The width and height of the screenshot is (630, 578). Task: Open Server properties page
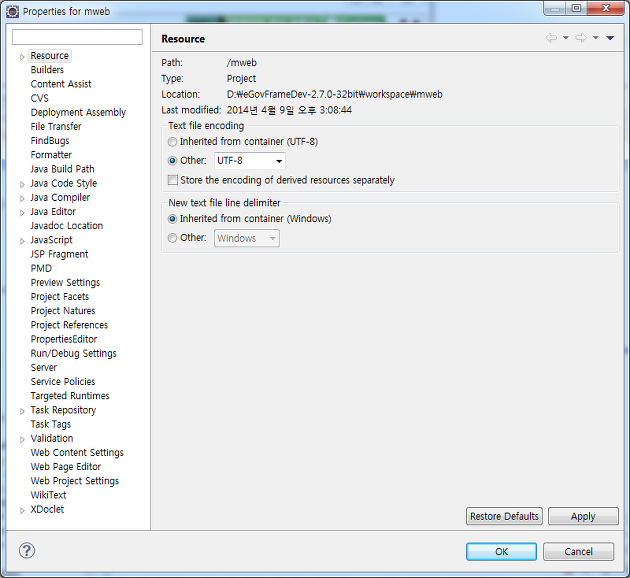[x=44, y=368]
